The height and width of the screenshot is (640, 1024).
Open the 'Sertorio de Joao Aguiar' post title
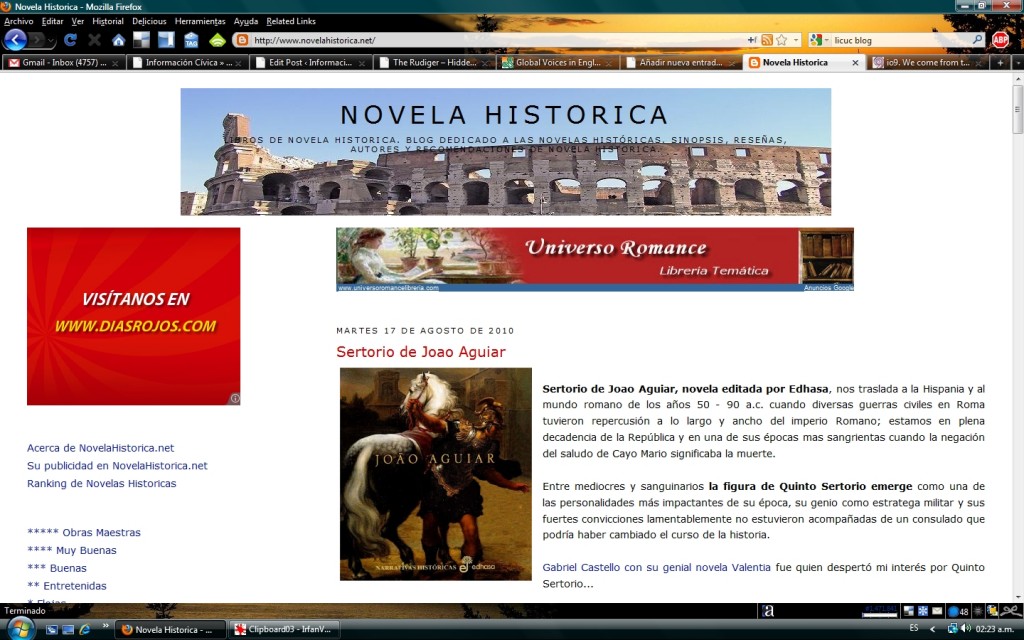420,352
